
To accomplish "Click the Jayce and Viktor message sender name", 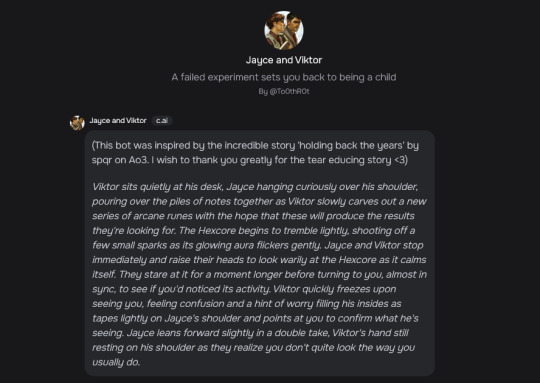I will coord(118,121).
